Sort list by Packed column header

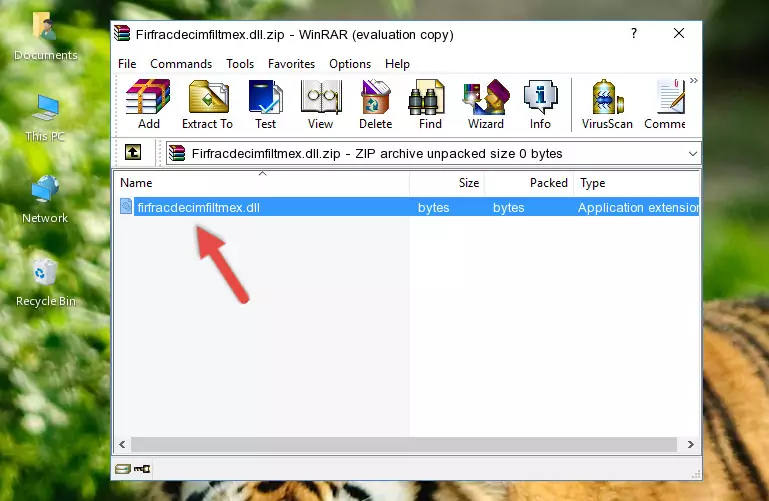[x=529, y=182]
